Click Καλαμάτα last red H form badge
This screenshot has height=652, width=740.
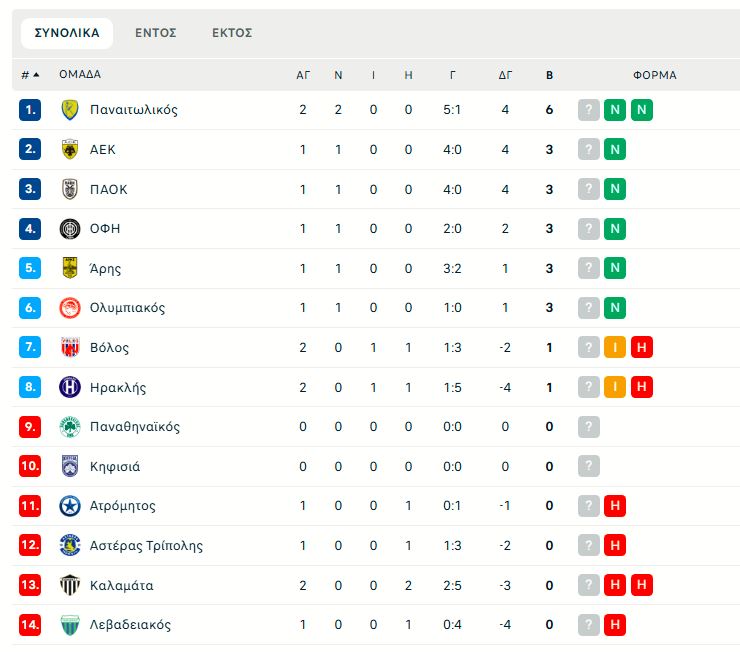642,585
